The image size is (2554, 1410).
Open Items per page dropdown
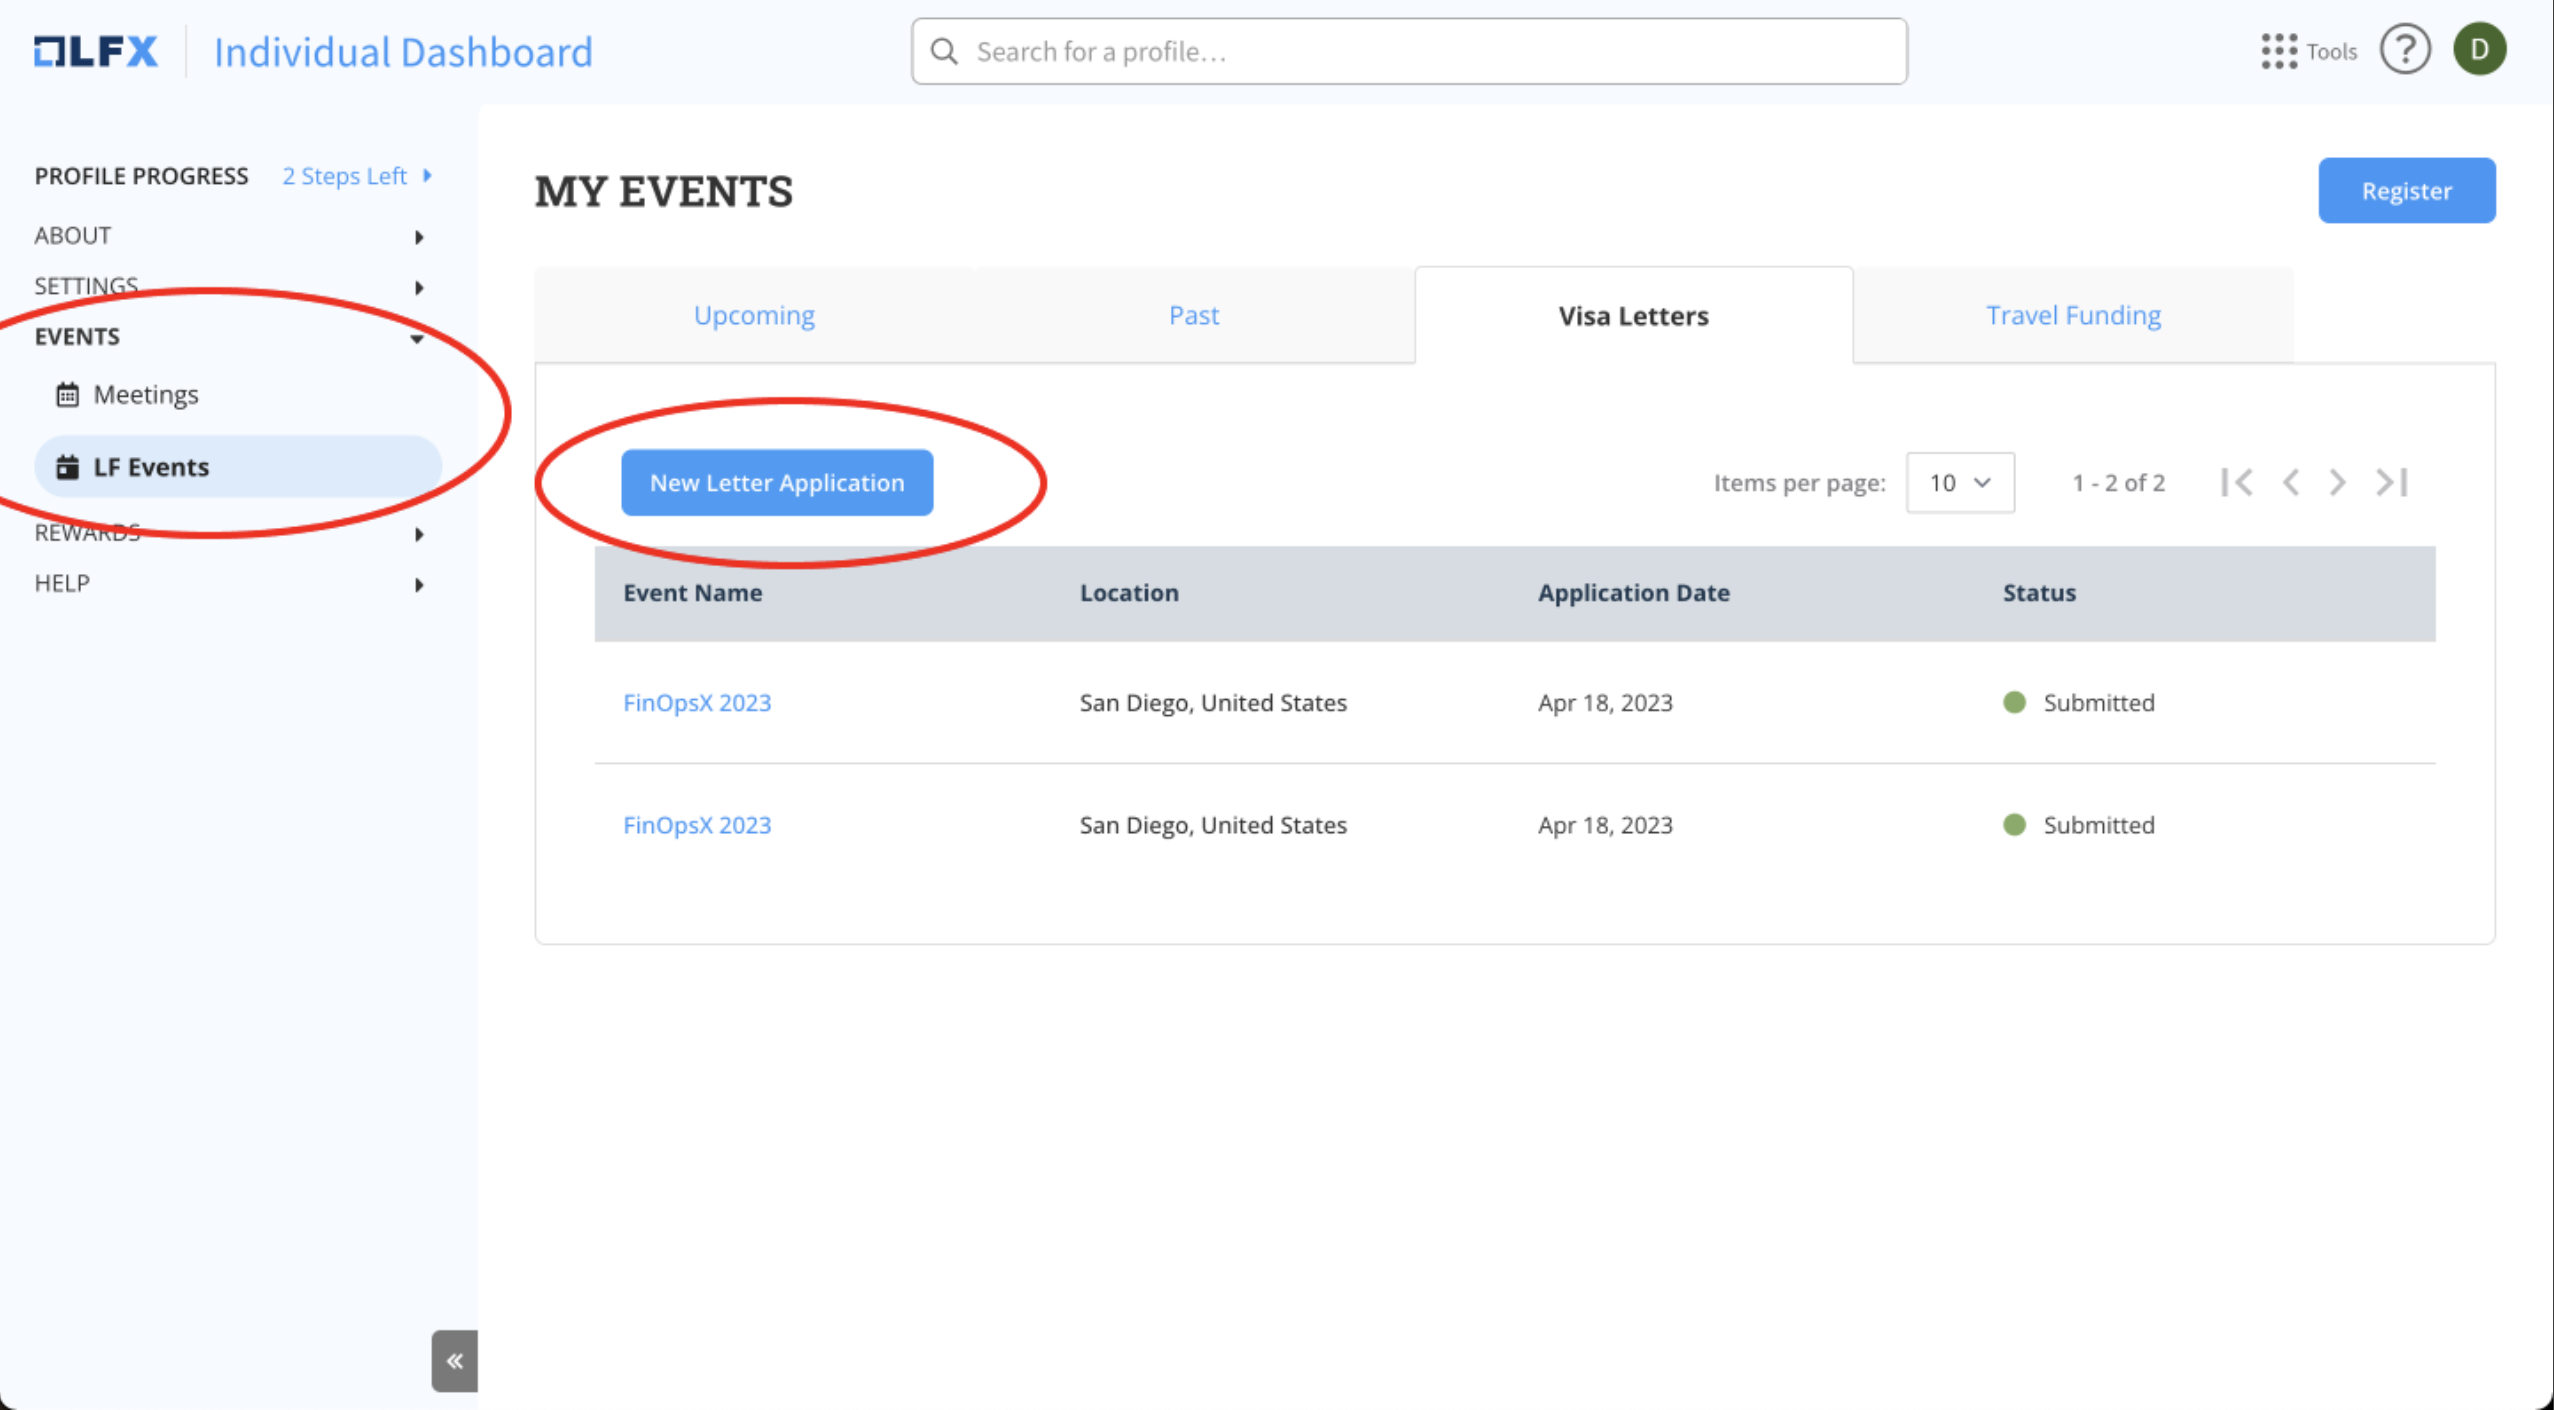click(x=1959, y=483)
